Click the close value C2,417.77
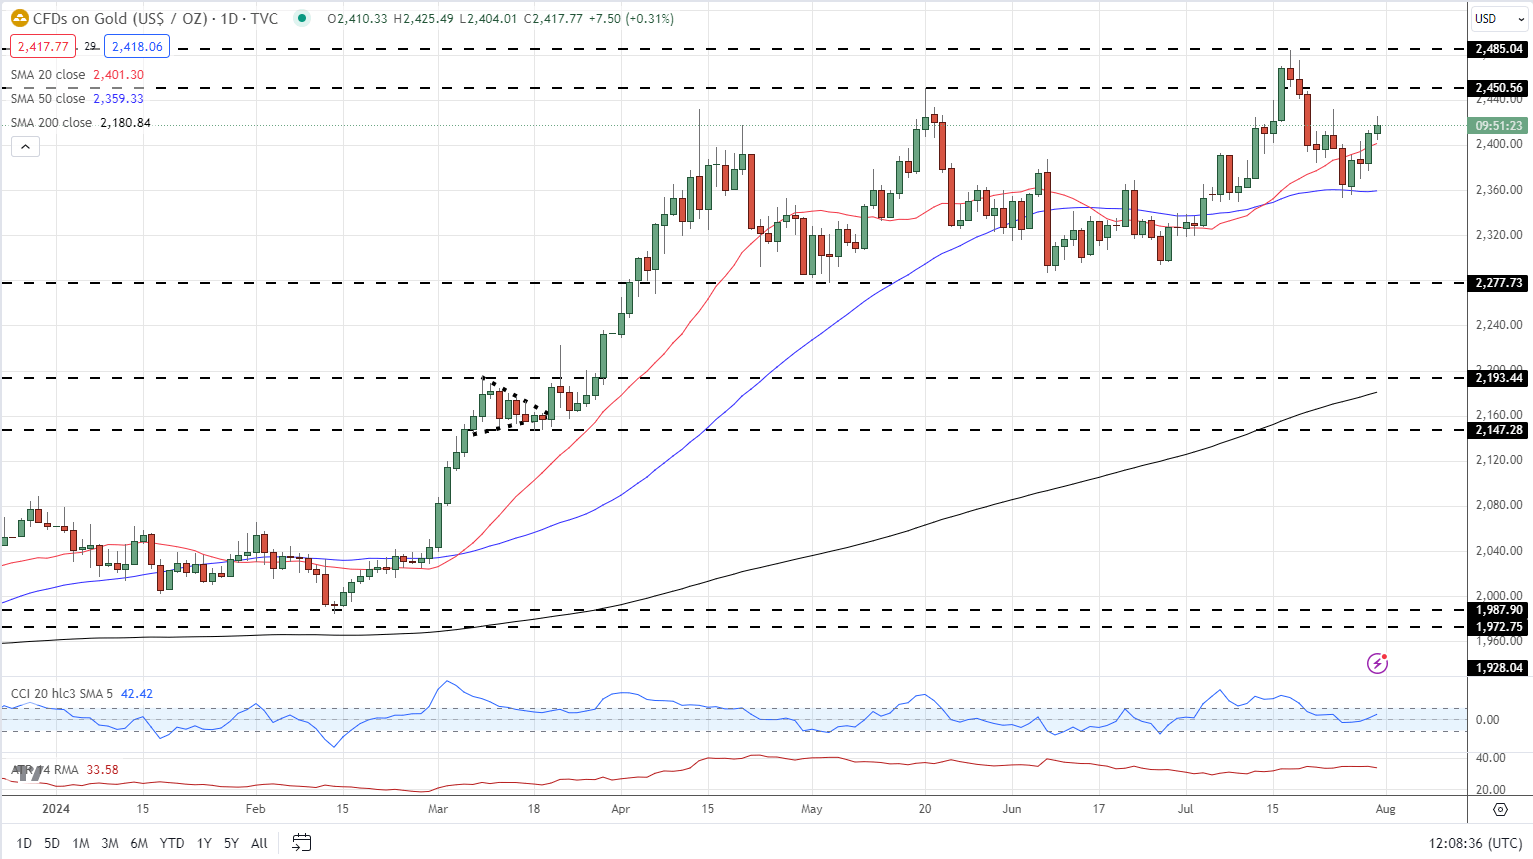The width and height of the screenshot is (1533, 859). click(553, 19)
